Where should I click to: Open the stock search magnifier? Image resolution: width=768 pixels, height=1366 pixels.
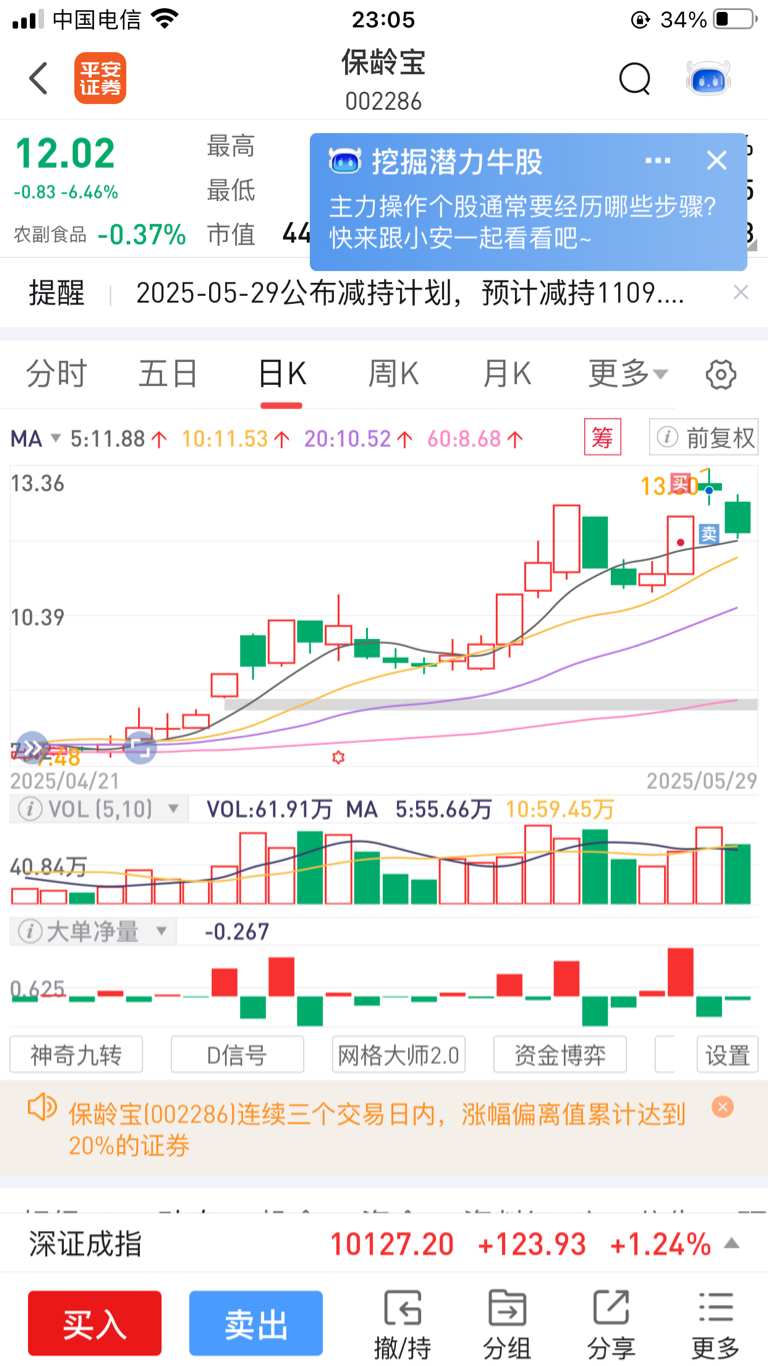point(635,78)
